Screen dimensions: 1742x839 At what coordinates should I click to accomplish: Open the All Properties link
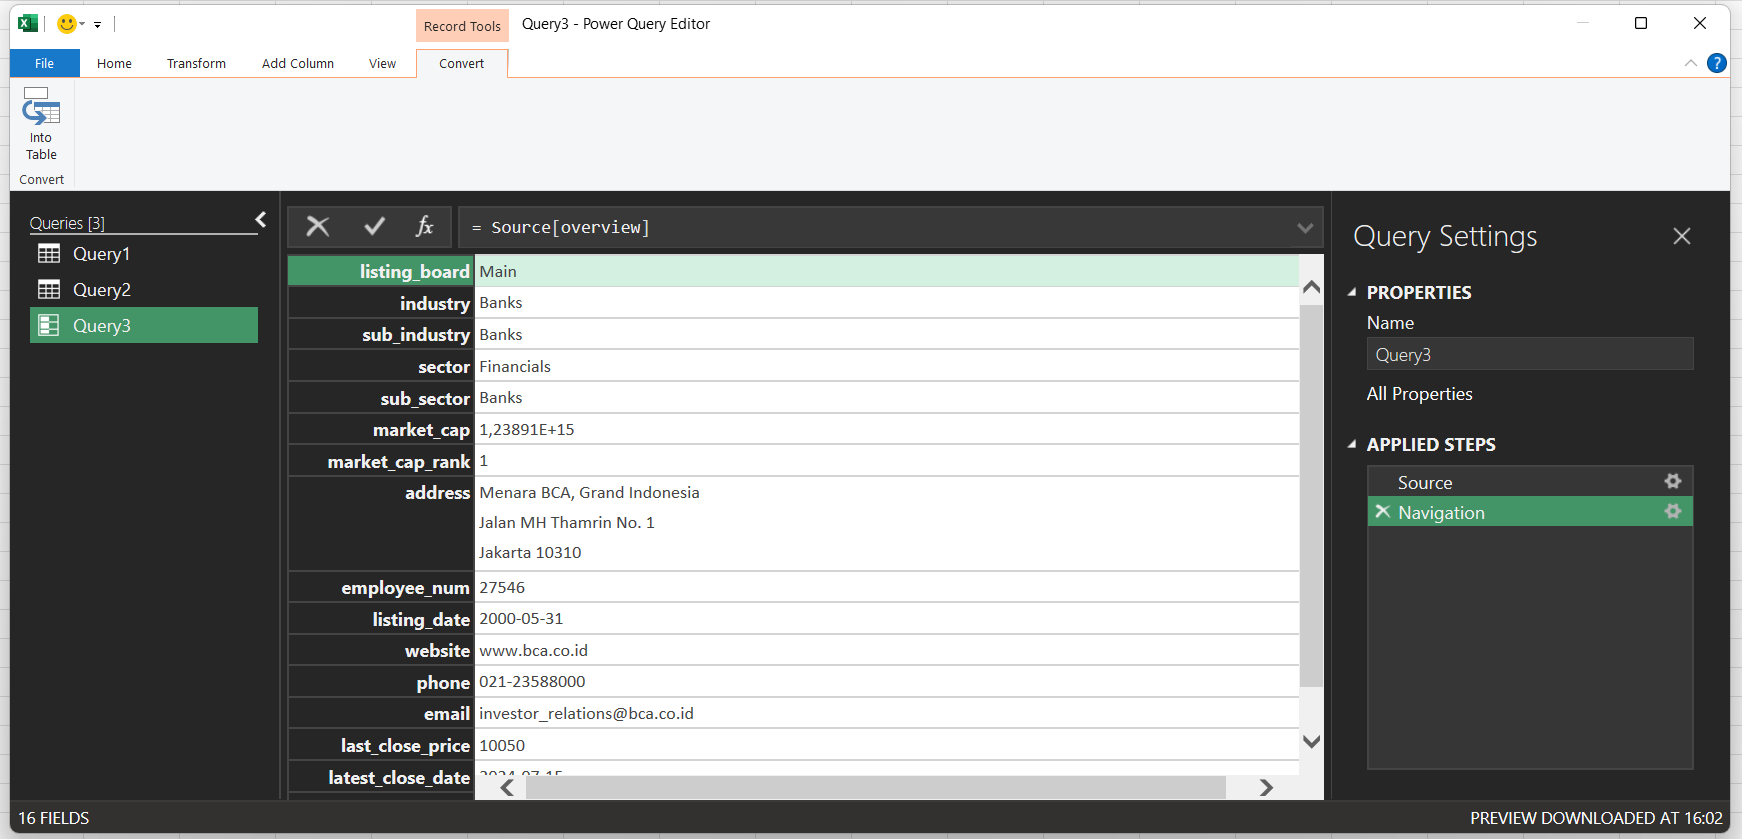[x=1419, y=394]
